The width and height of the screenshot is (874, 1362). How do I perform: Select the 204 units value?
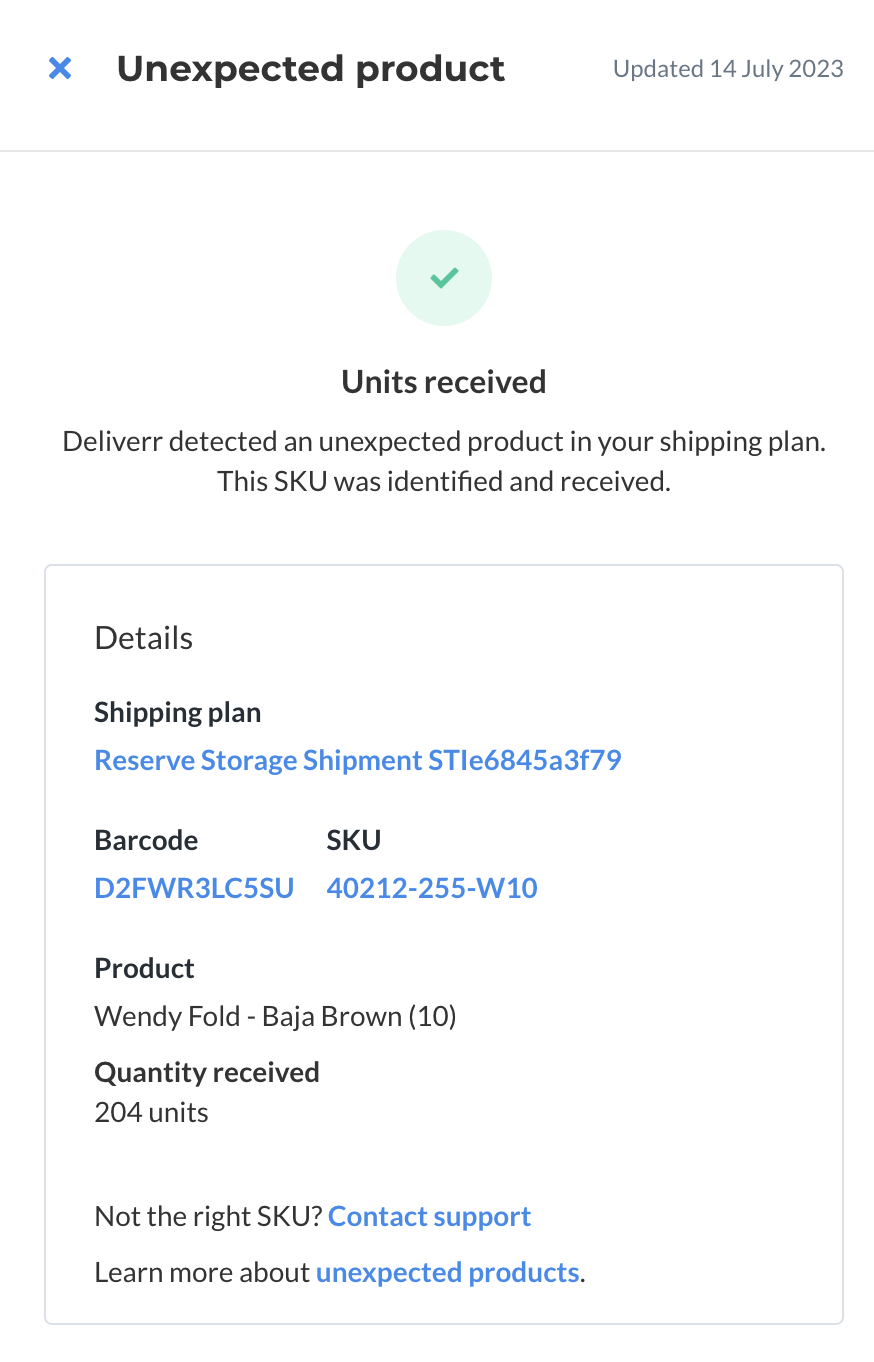click(151, 1112)
